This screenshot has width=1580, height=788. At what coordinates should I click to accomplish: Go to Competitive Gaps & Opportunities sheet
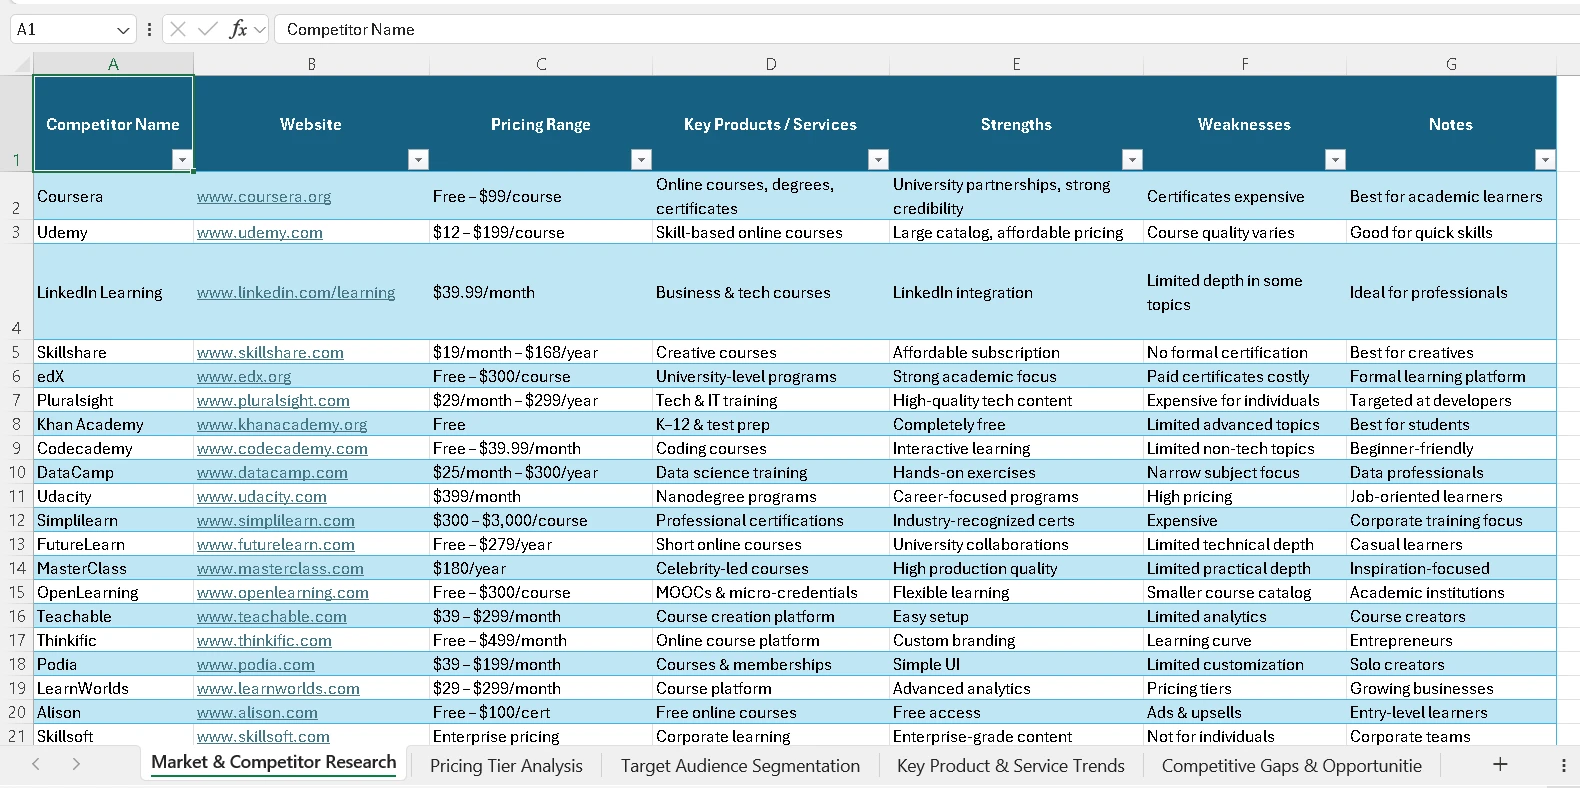[1292, 765]
